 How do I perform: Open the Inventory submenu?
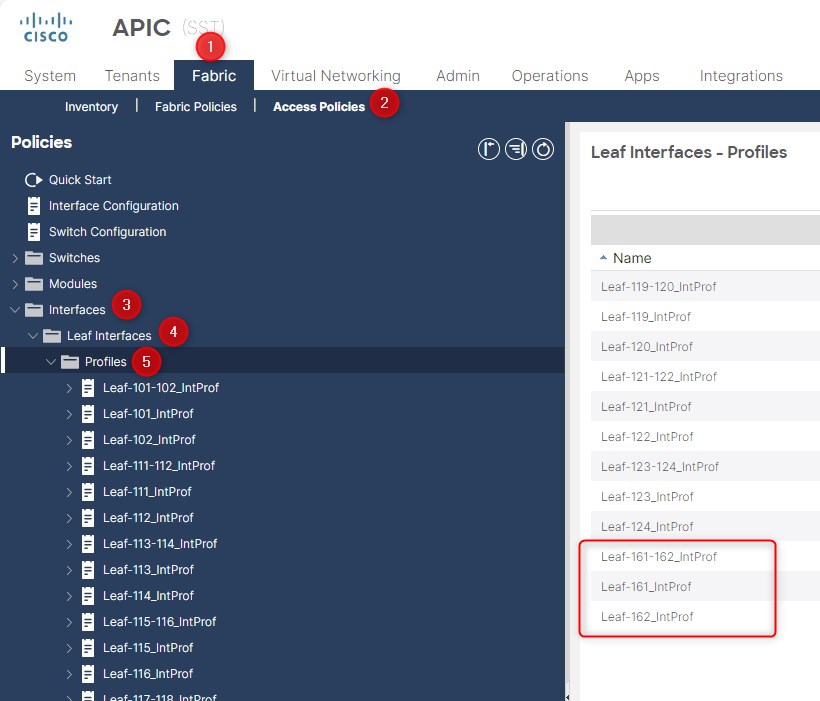(91, 107)
